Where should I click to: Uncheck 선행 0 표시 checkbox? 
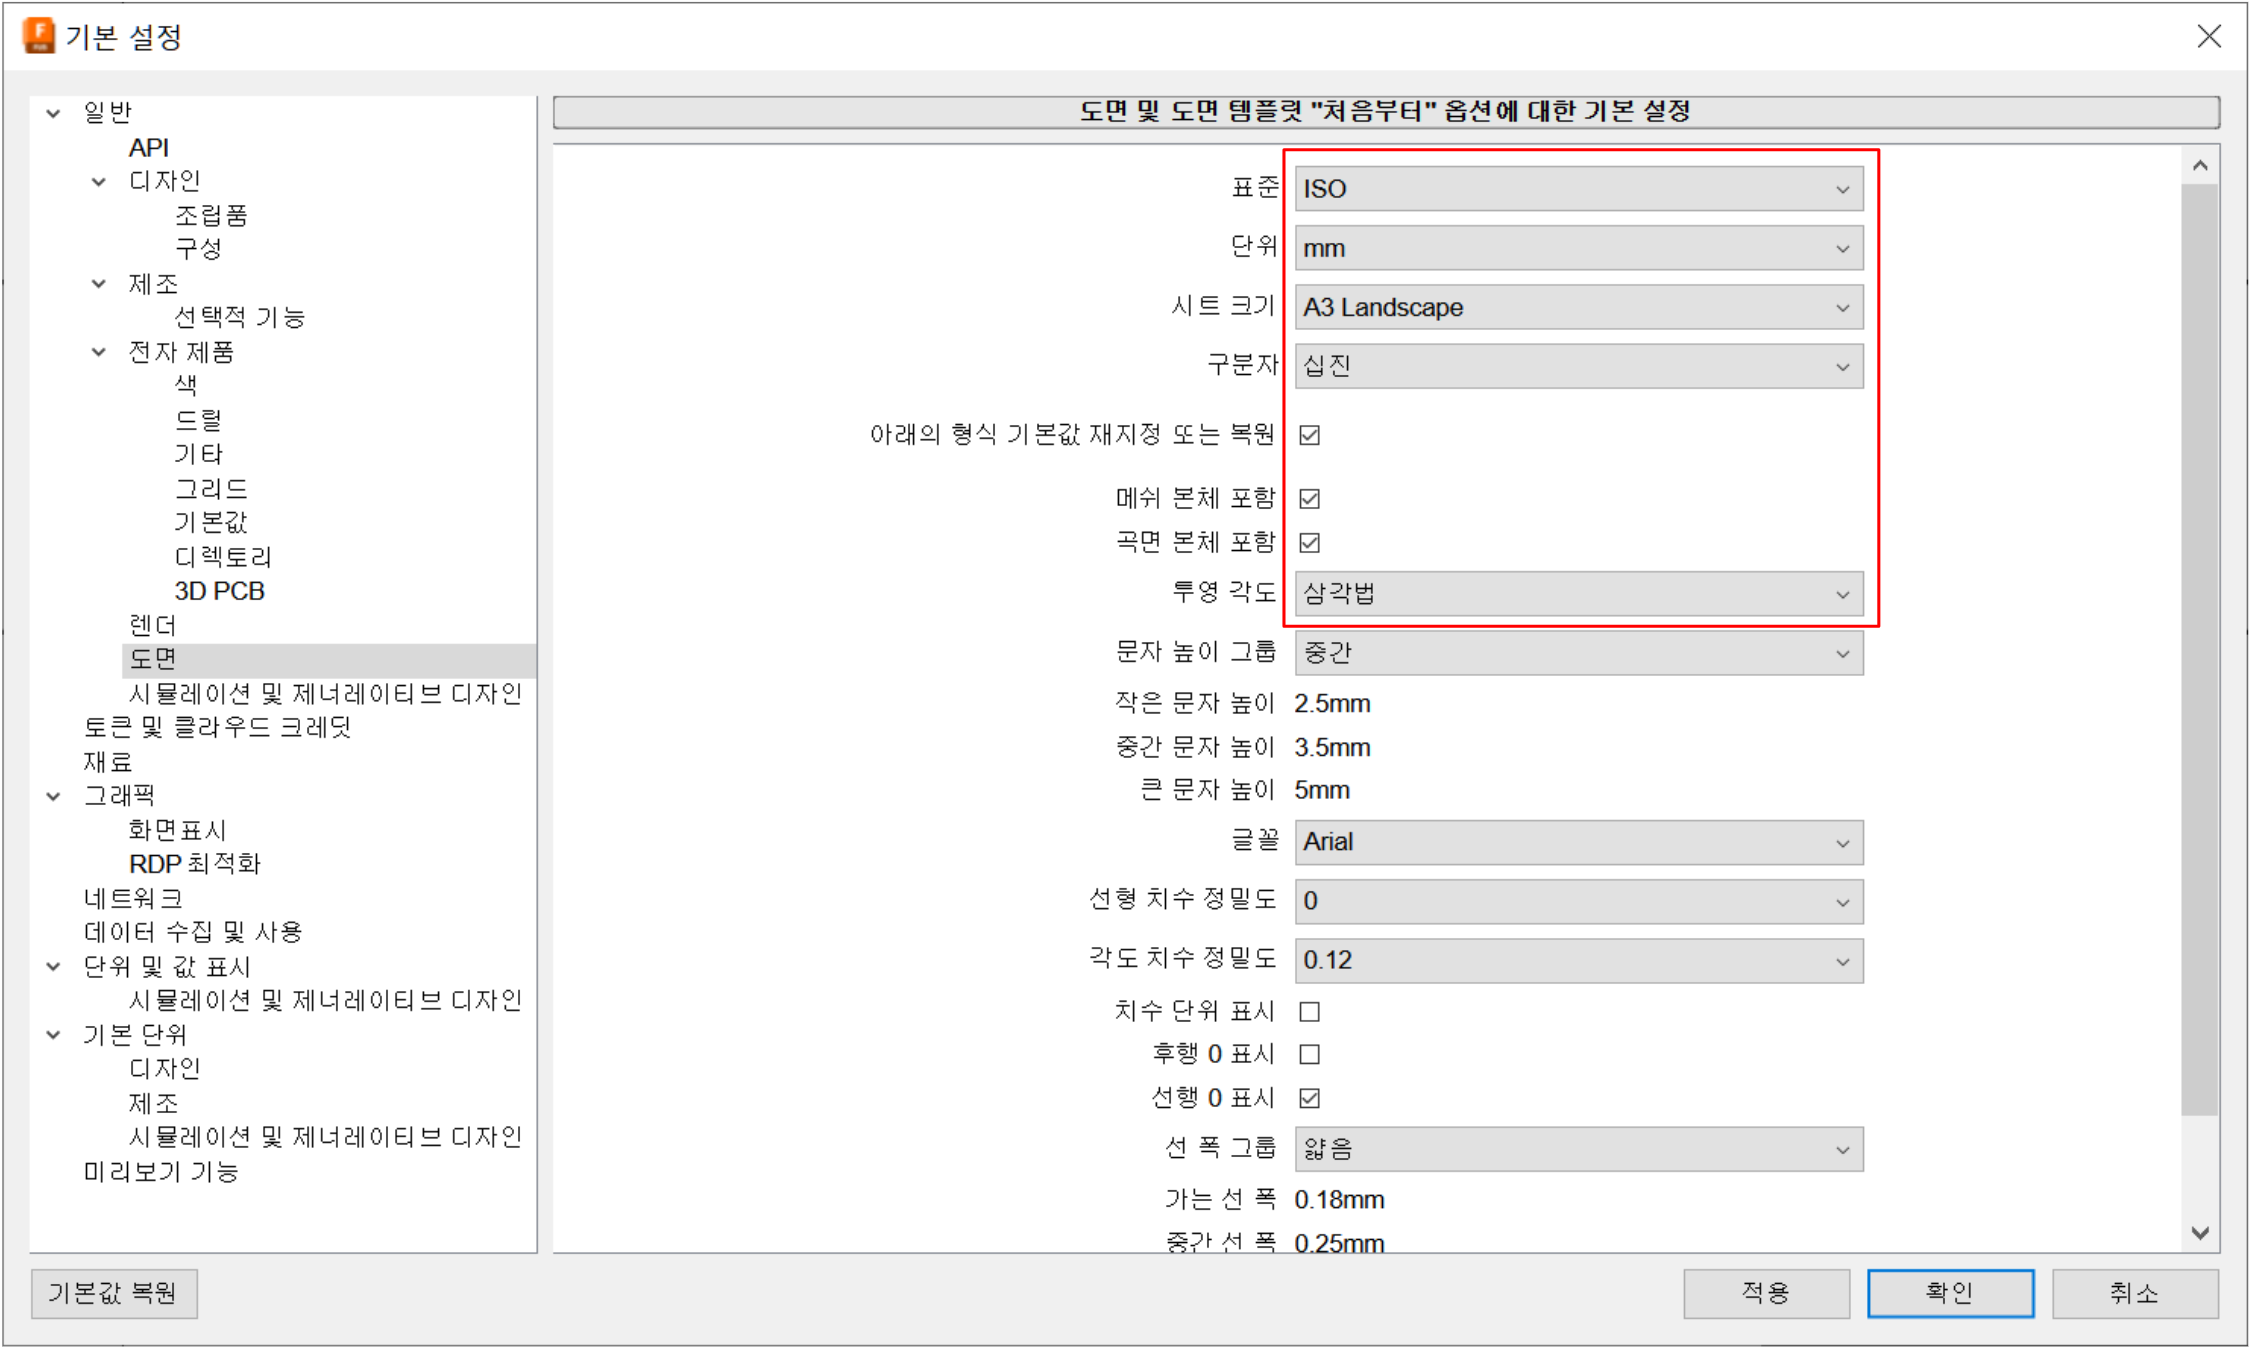click(1309, 1098)
